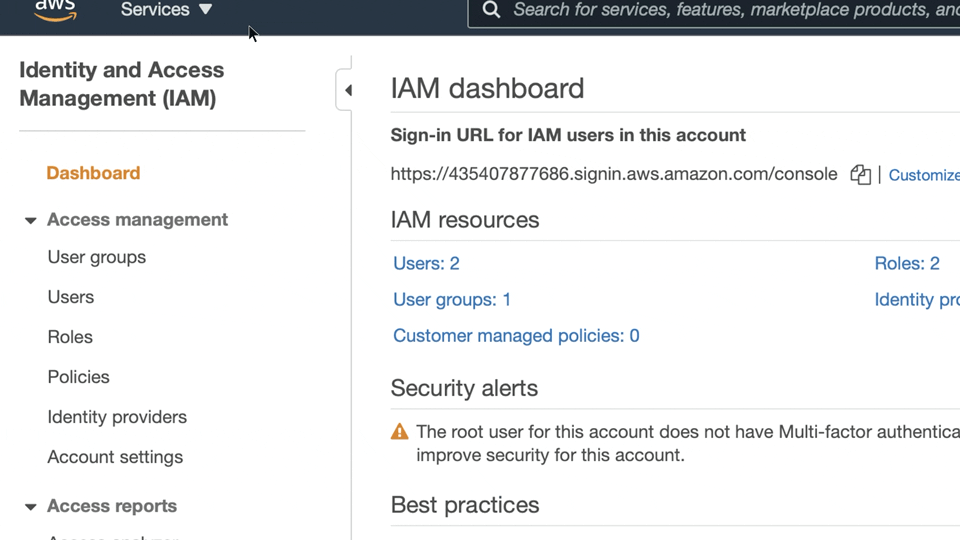Click the Identity and Access Management title

tap(121, 84)
